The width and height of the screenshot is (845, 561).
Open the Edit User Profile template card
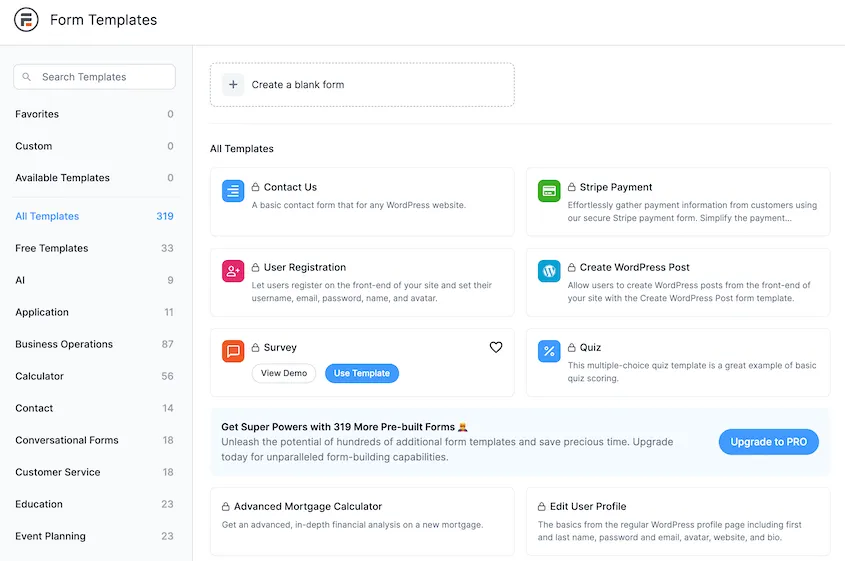tap(678, 521)
